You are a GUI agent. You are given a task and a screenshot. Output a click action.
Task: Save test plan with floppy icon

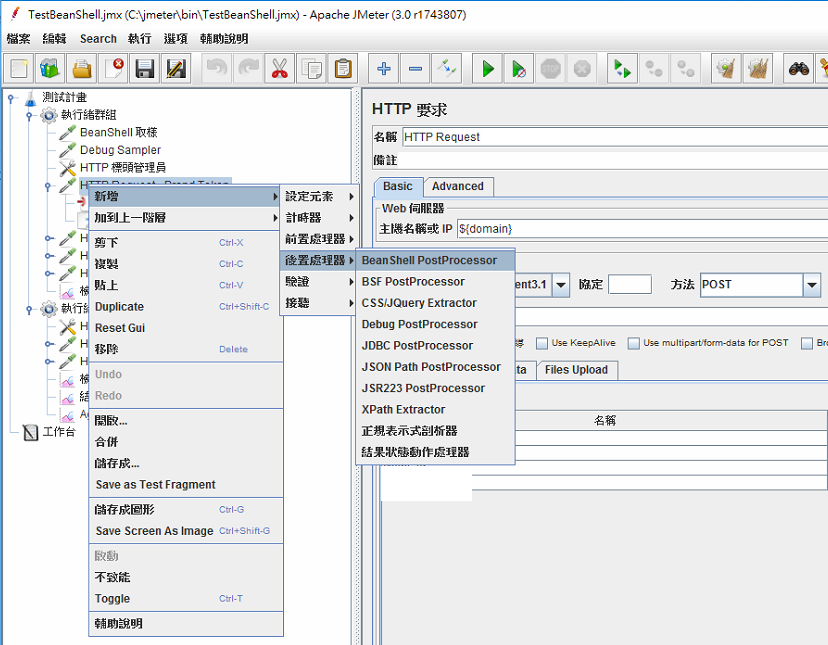[x=145, y=69]
